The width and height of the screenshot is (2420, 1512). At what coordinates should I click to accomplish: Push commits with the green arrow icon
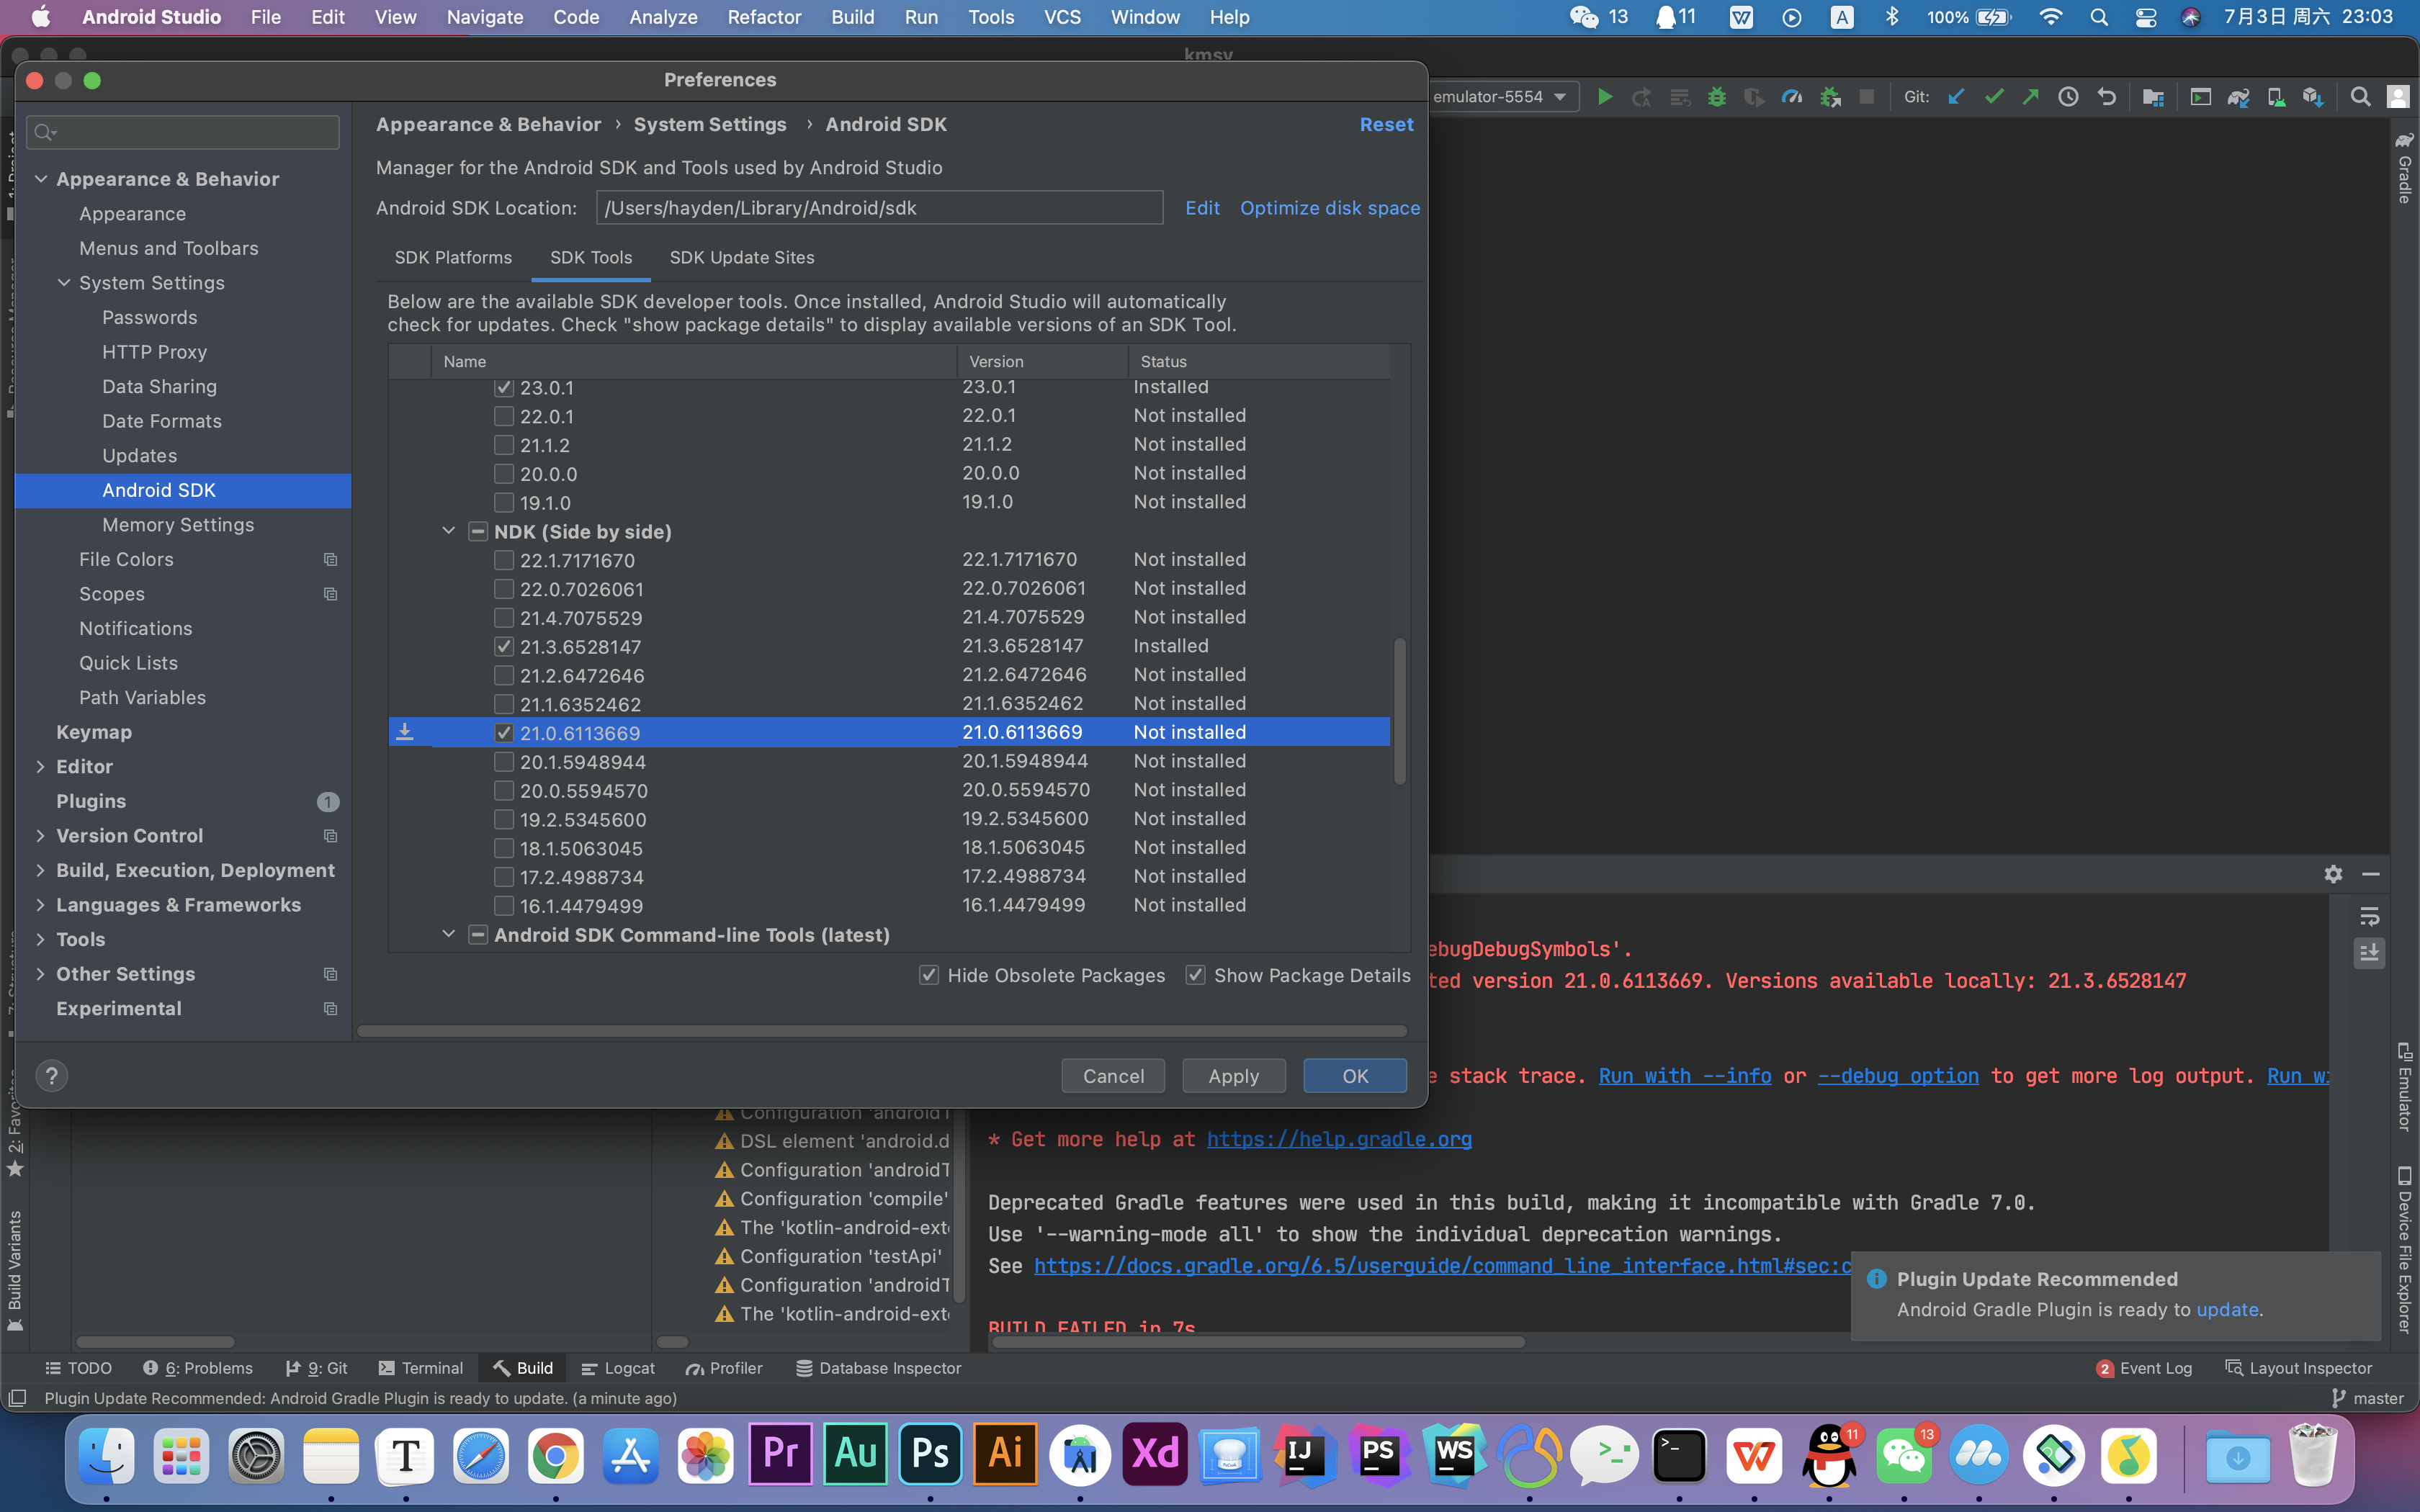[2032, 96]
